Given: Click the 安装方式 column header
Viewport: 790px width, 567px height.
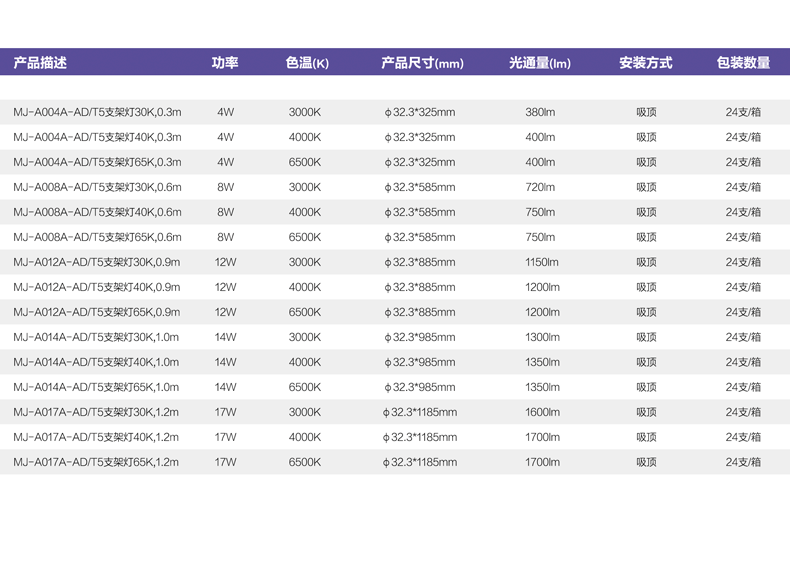Looking at the screenshot, I should coord(645,63).
